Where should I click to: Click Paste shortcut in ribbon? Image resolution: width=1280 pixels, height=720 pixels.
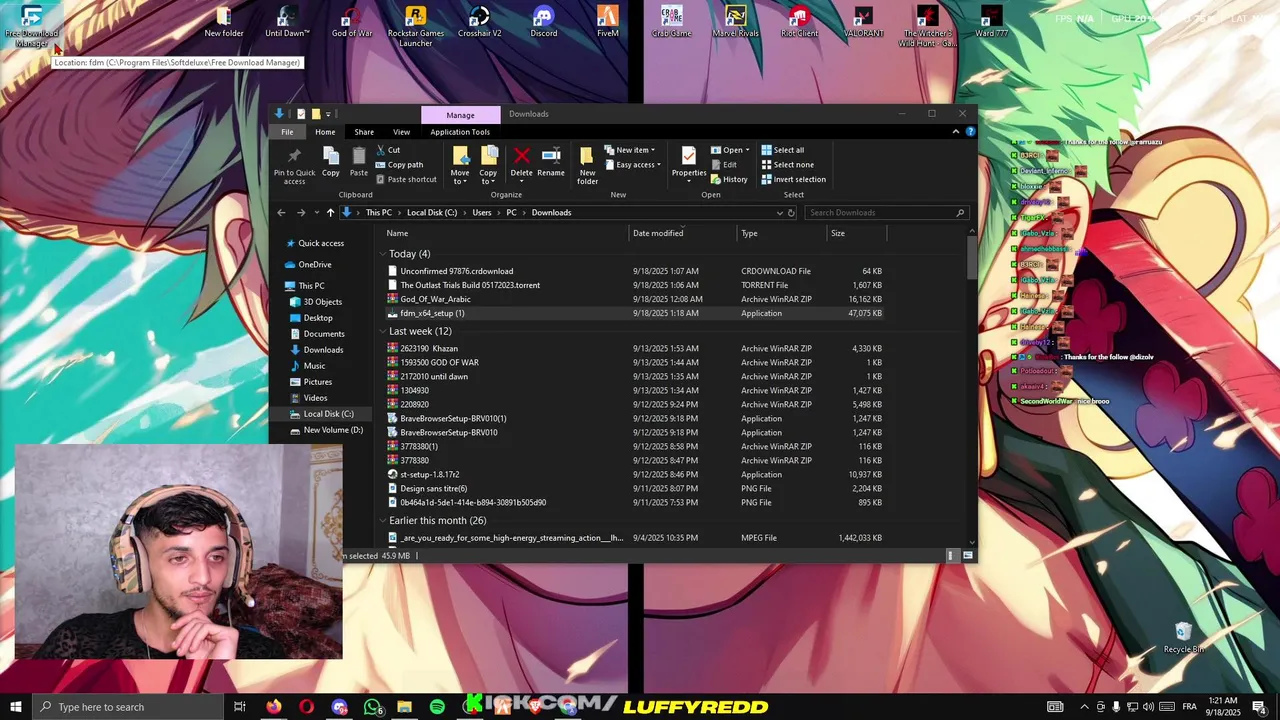tap(406, 180)
